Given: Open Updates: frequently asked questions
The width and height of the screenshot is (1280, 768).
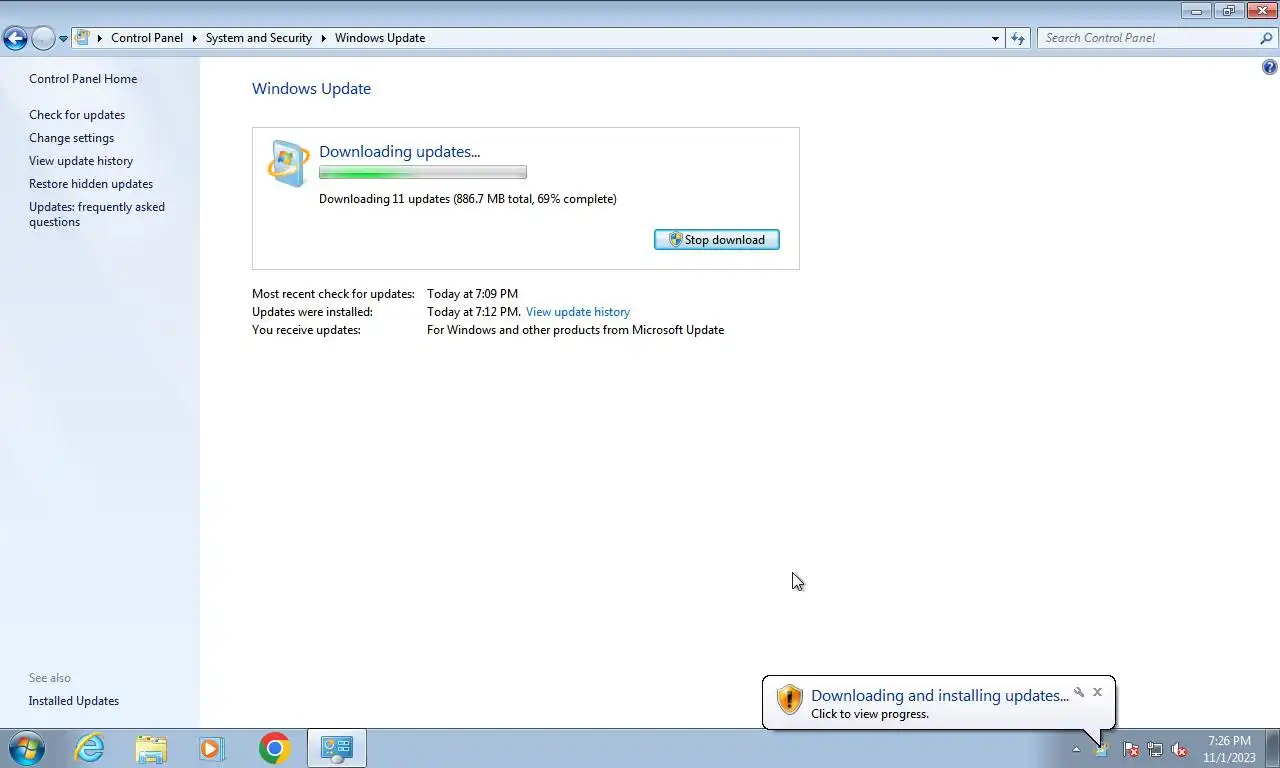Looking at the screenshot, I should (97, 214).
